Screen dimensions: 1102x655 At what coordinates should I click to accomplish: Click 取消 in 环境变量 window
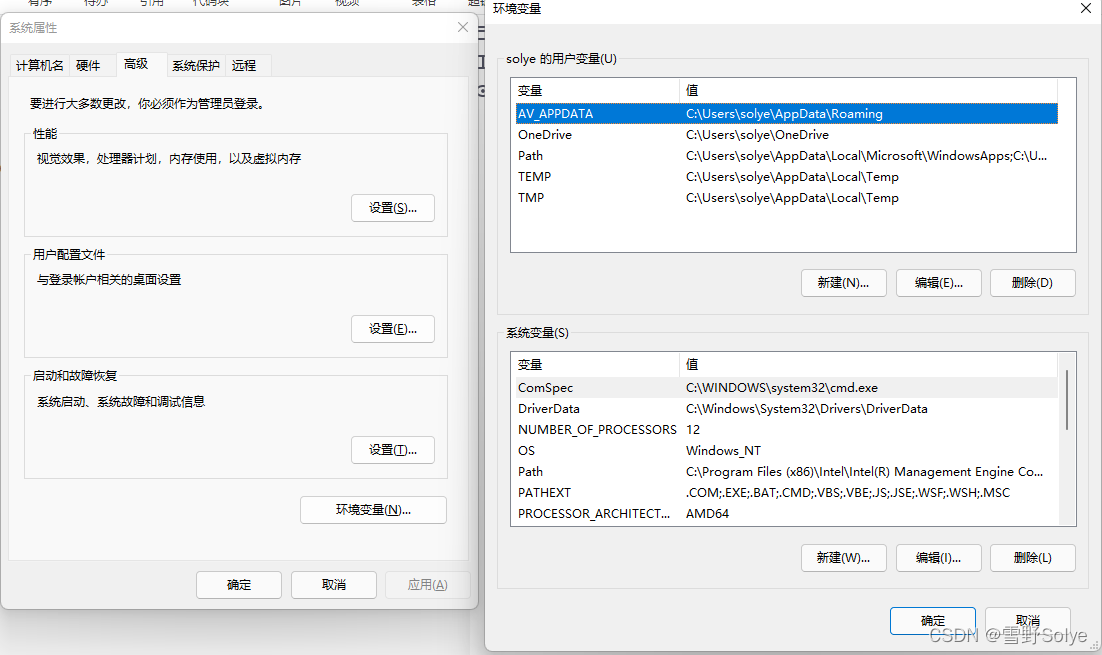(1028, 621)
